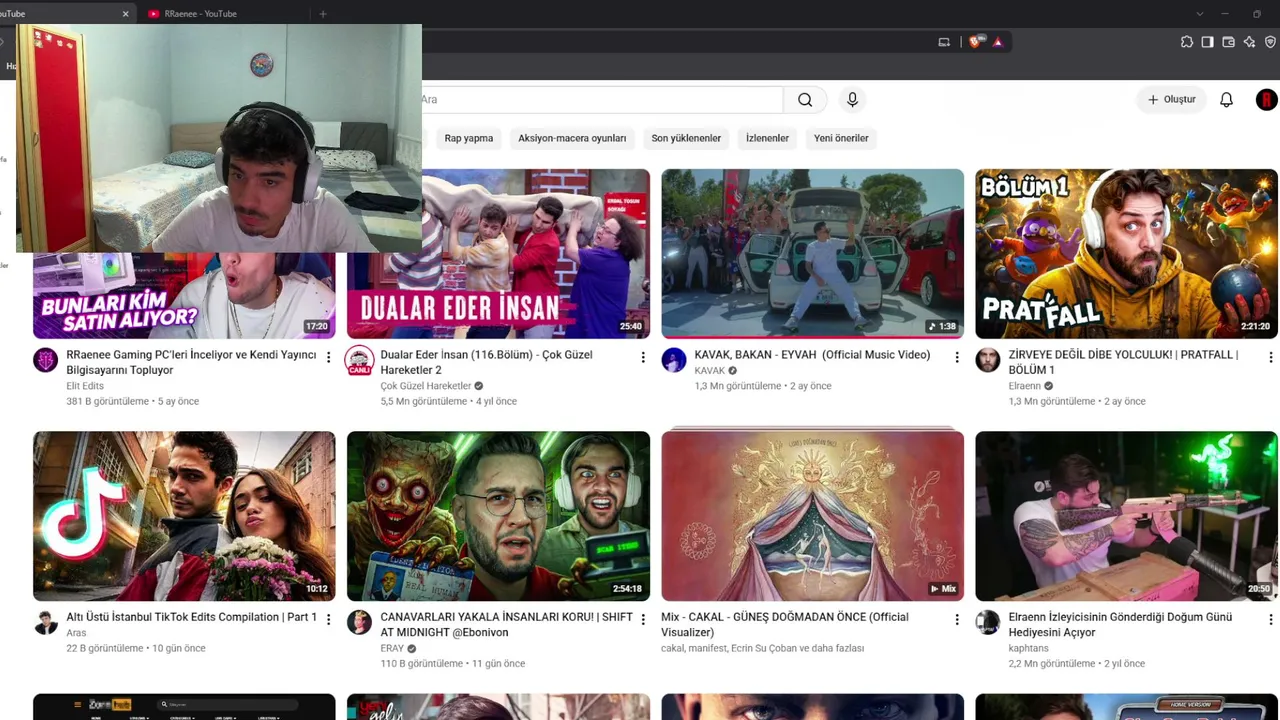This screenshot has height=720, width=1280.
Task: Play the BUNLARI KİM SATIN ALIYOR thumbnail
Action: 184,296
